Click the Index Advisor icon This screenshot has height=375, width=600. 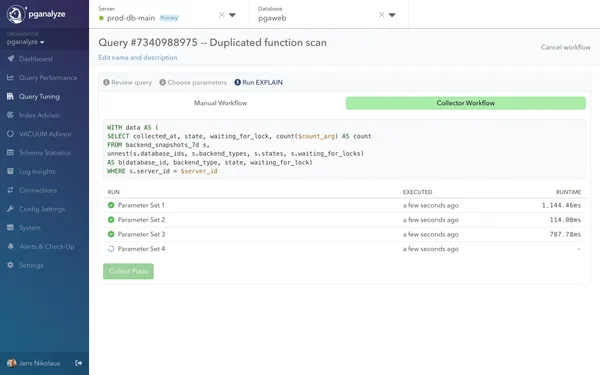click(x=10, y=115)
